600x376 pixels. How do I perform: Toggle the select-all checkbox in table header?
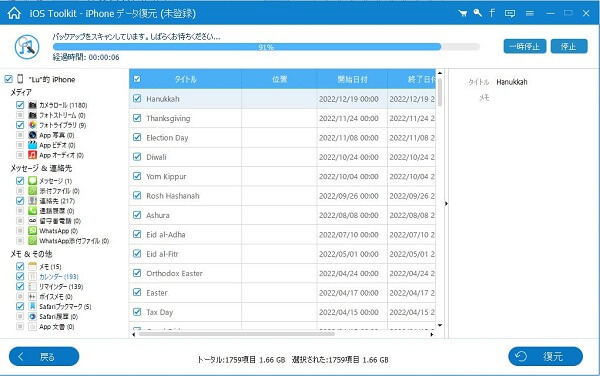[x=137, y=79]
